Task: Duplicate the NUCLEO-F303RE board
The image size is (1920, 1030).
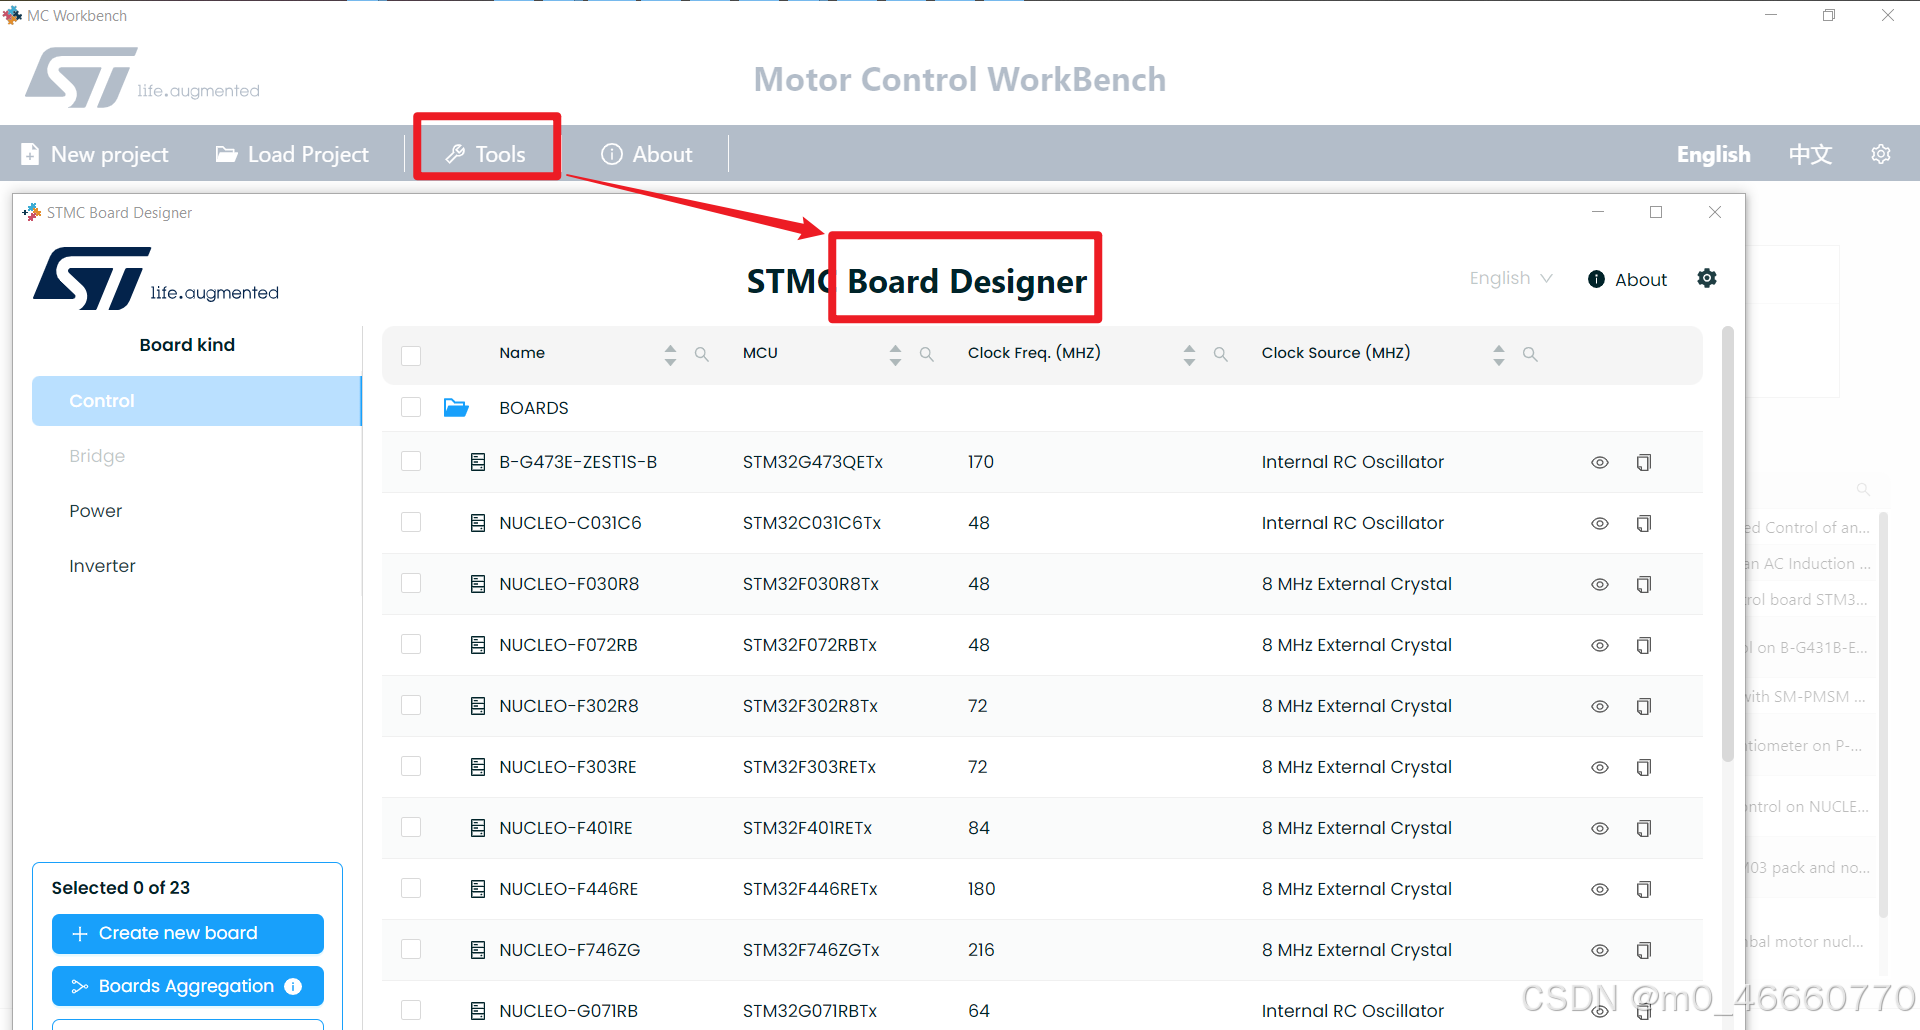Action: point(1644,767)
